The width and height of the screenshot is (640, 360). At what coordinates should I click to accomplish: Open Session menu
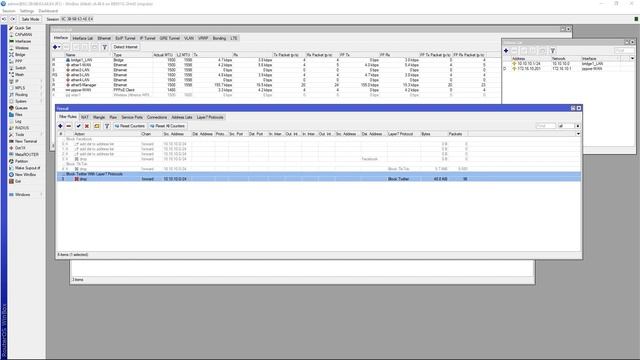pyautogui.click(x=9, y=11)
